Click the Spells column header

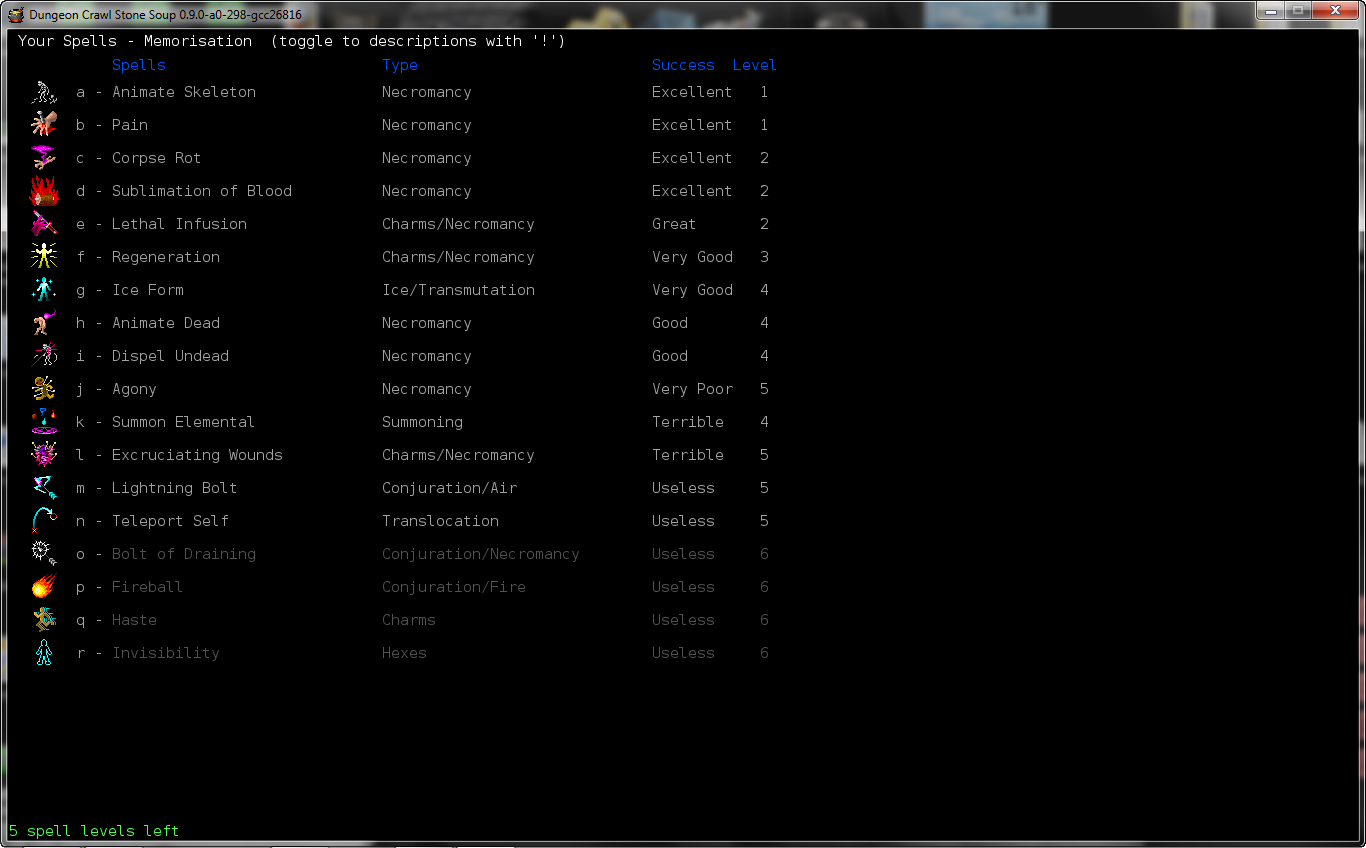(139, 65)
